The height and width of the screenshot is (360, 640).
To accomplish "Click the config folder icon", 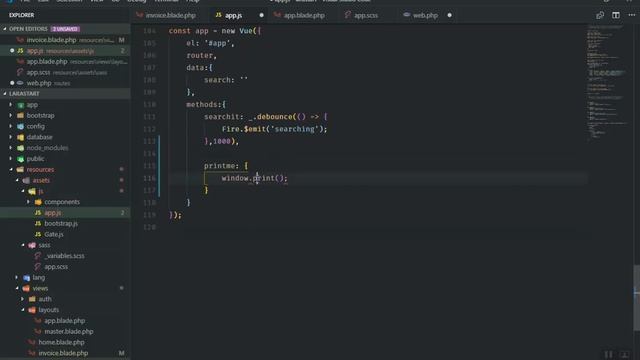I will pos(20,127).
